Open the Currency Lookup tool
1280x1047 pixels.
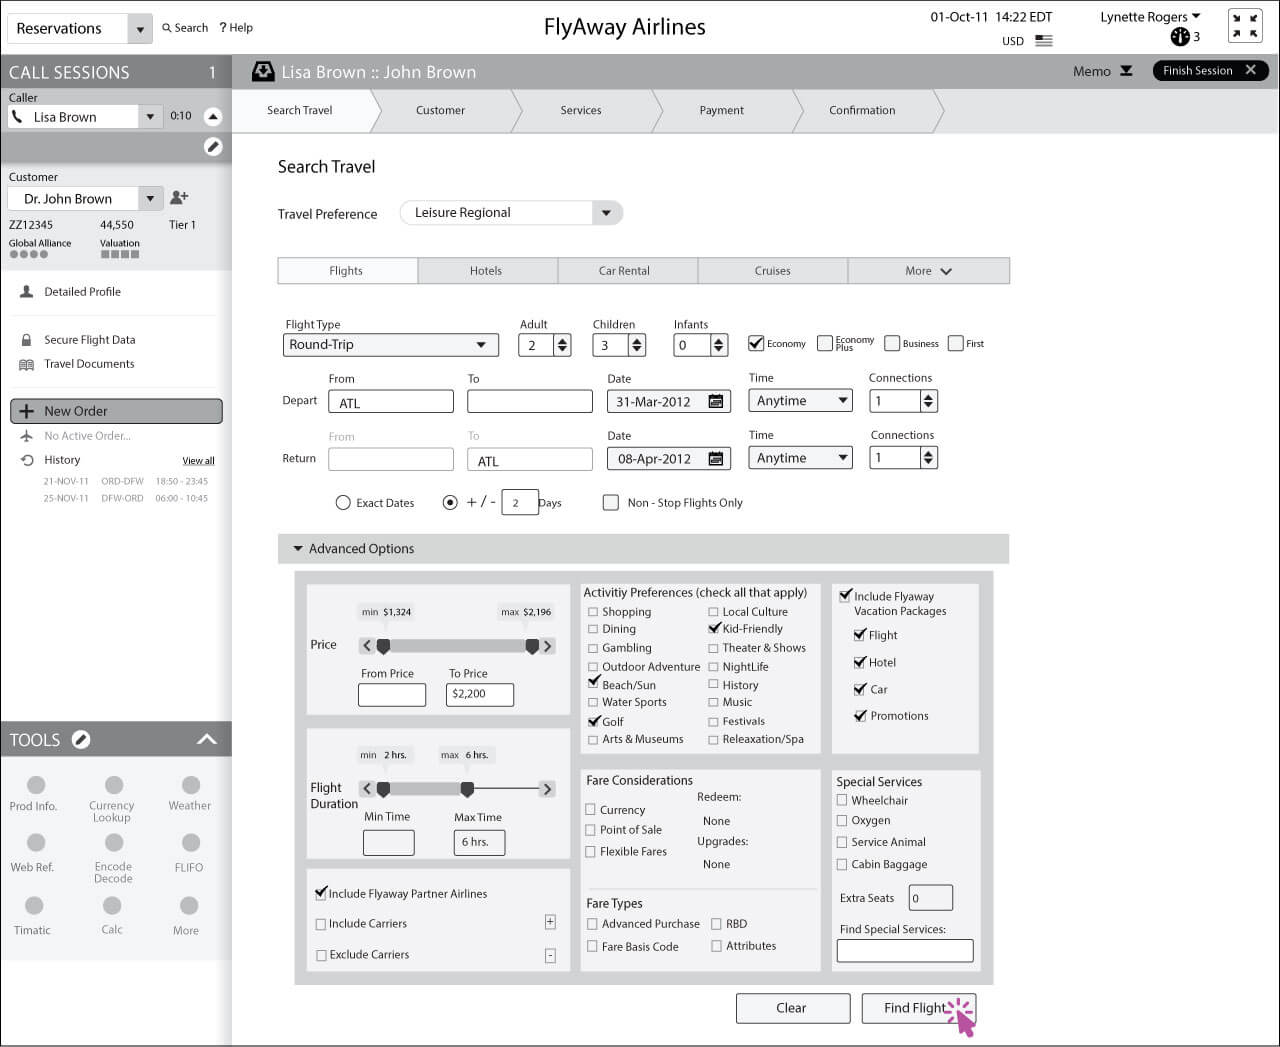click(x=111, y=792)
